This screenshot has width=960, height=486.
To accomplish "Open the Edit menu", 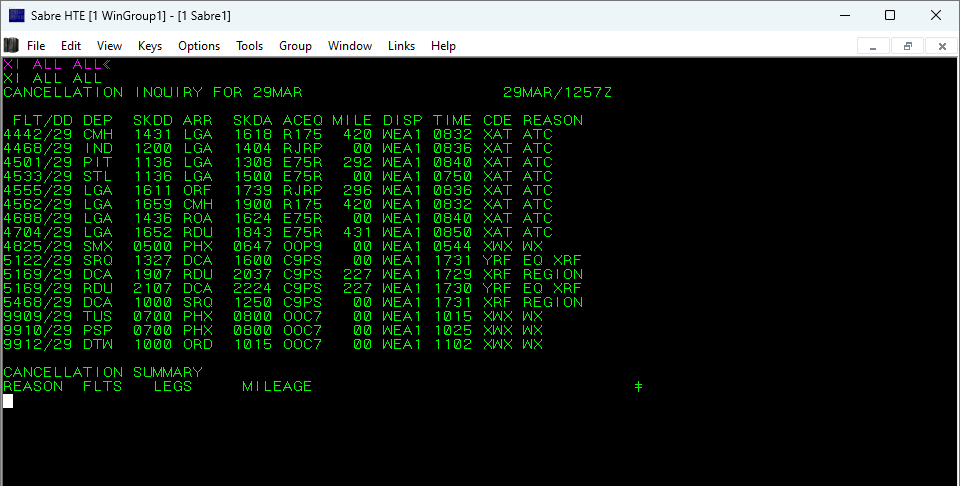I will 70,46.
